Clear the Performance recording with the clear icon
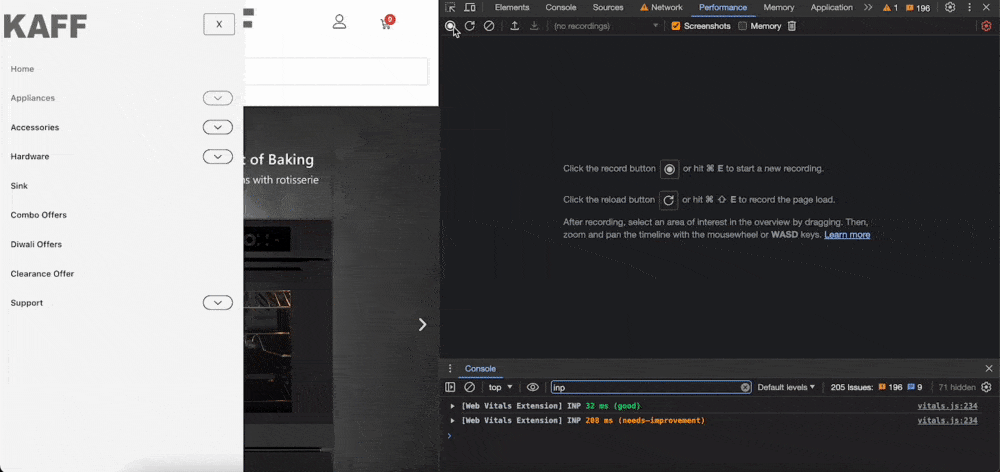Image resolution: width=1000 pixels, height=472 pixels. click(x=489, y=26)
